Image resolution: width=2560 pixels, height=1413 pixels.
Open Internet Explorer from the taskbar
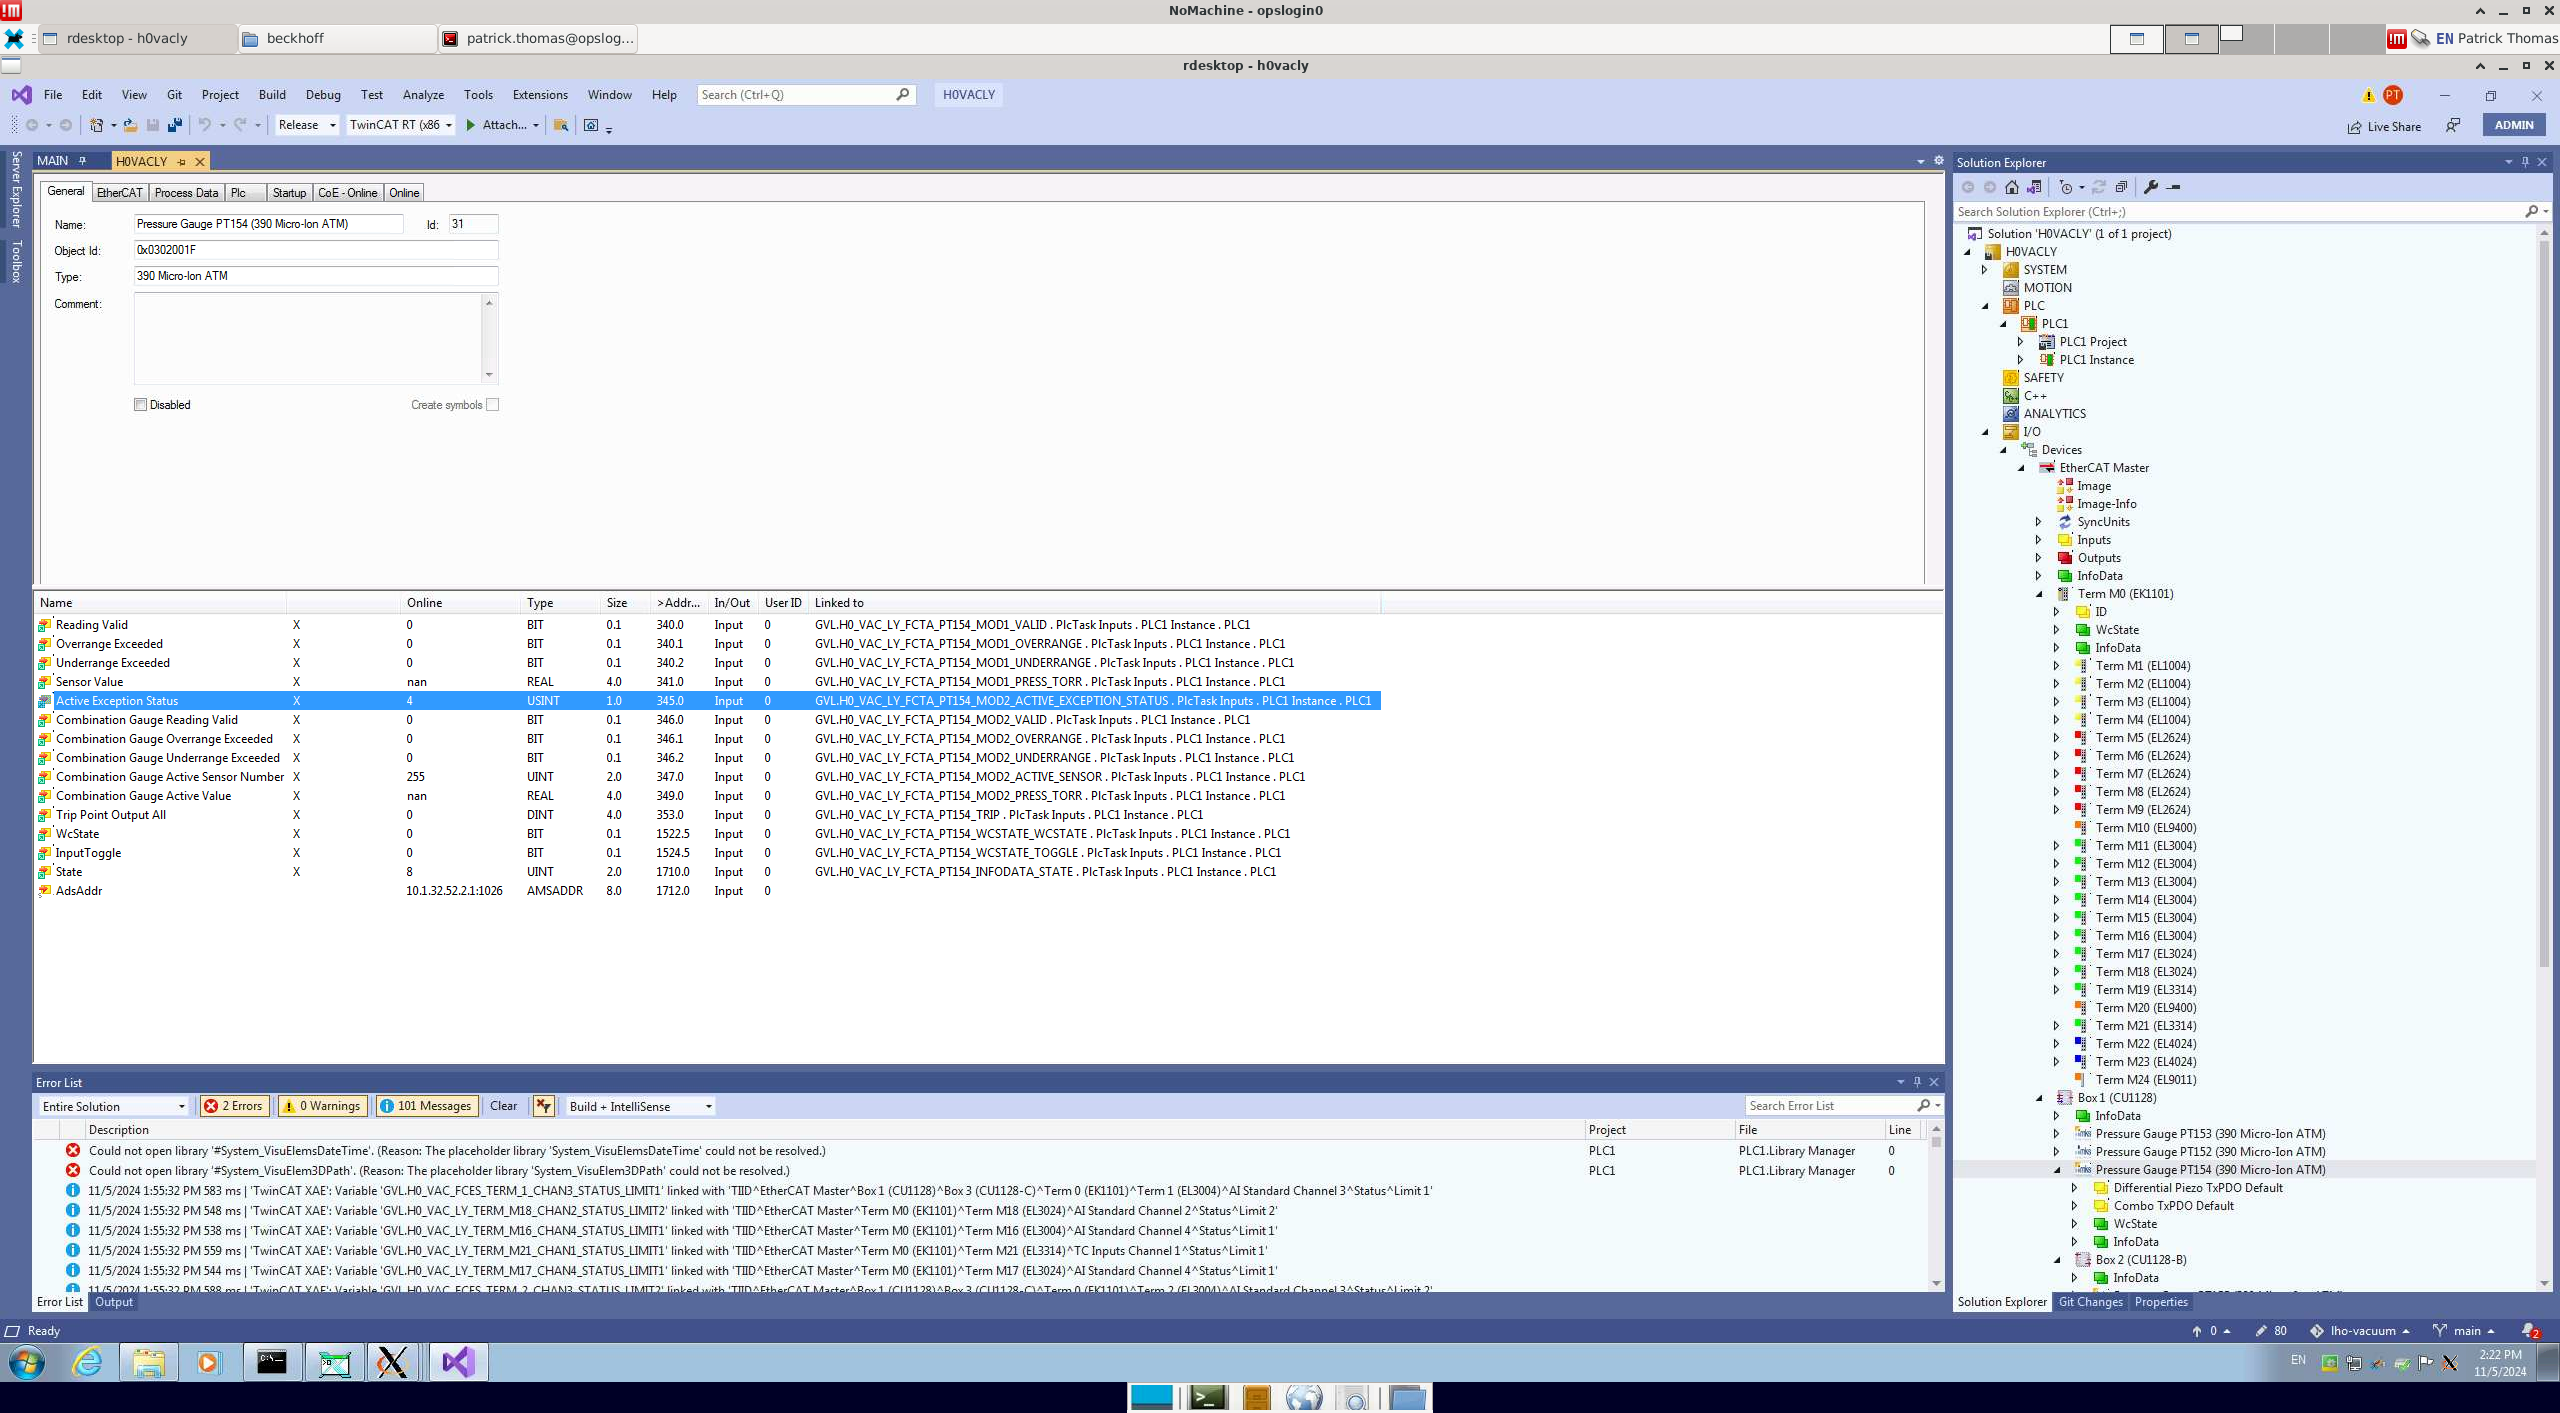coord(87,1362)
